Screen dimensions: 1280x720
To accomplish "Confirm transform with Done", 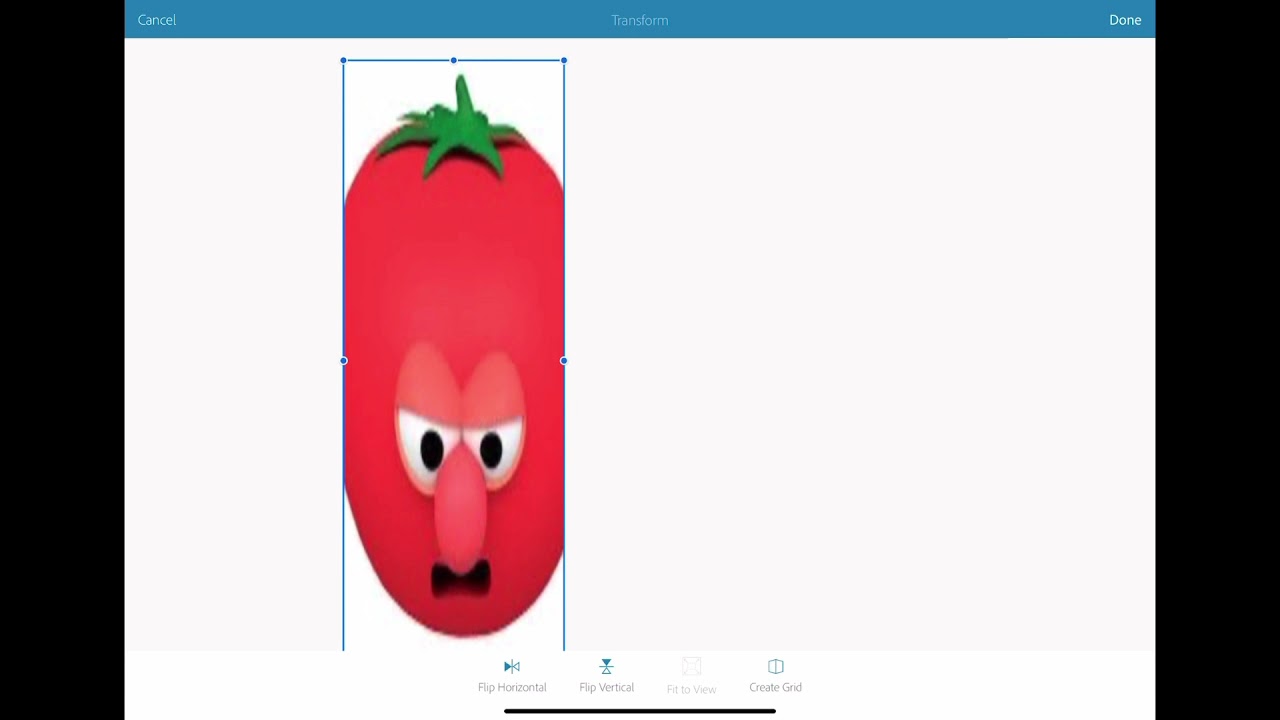I will coord(1125,20).
